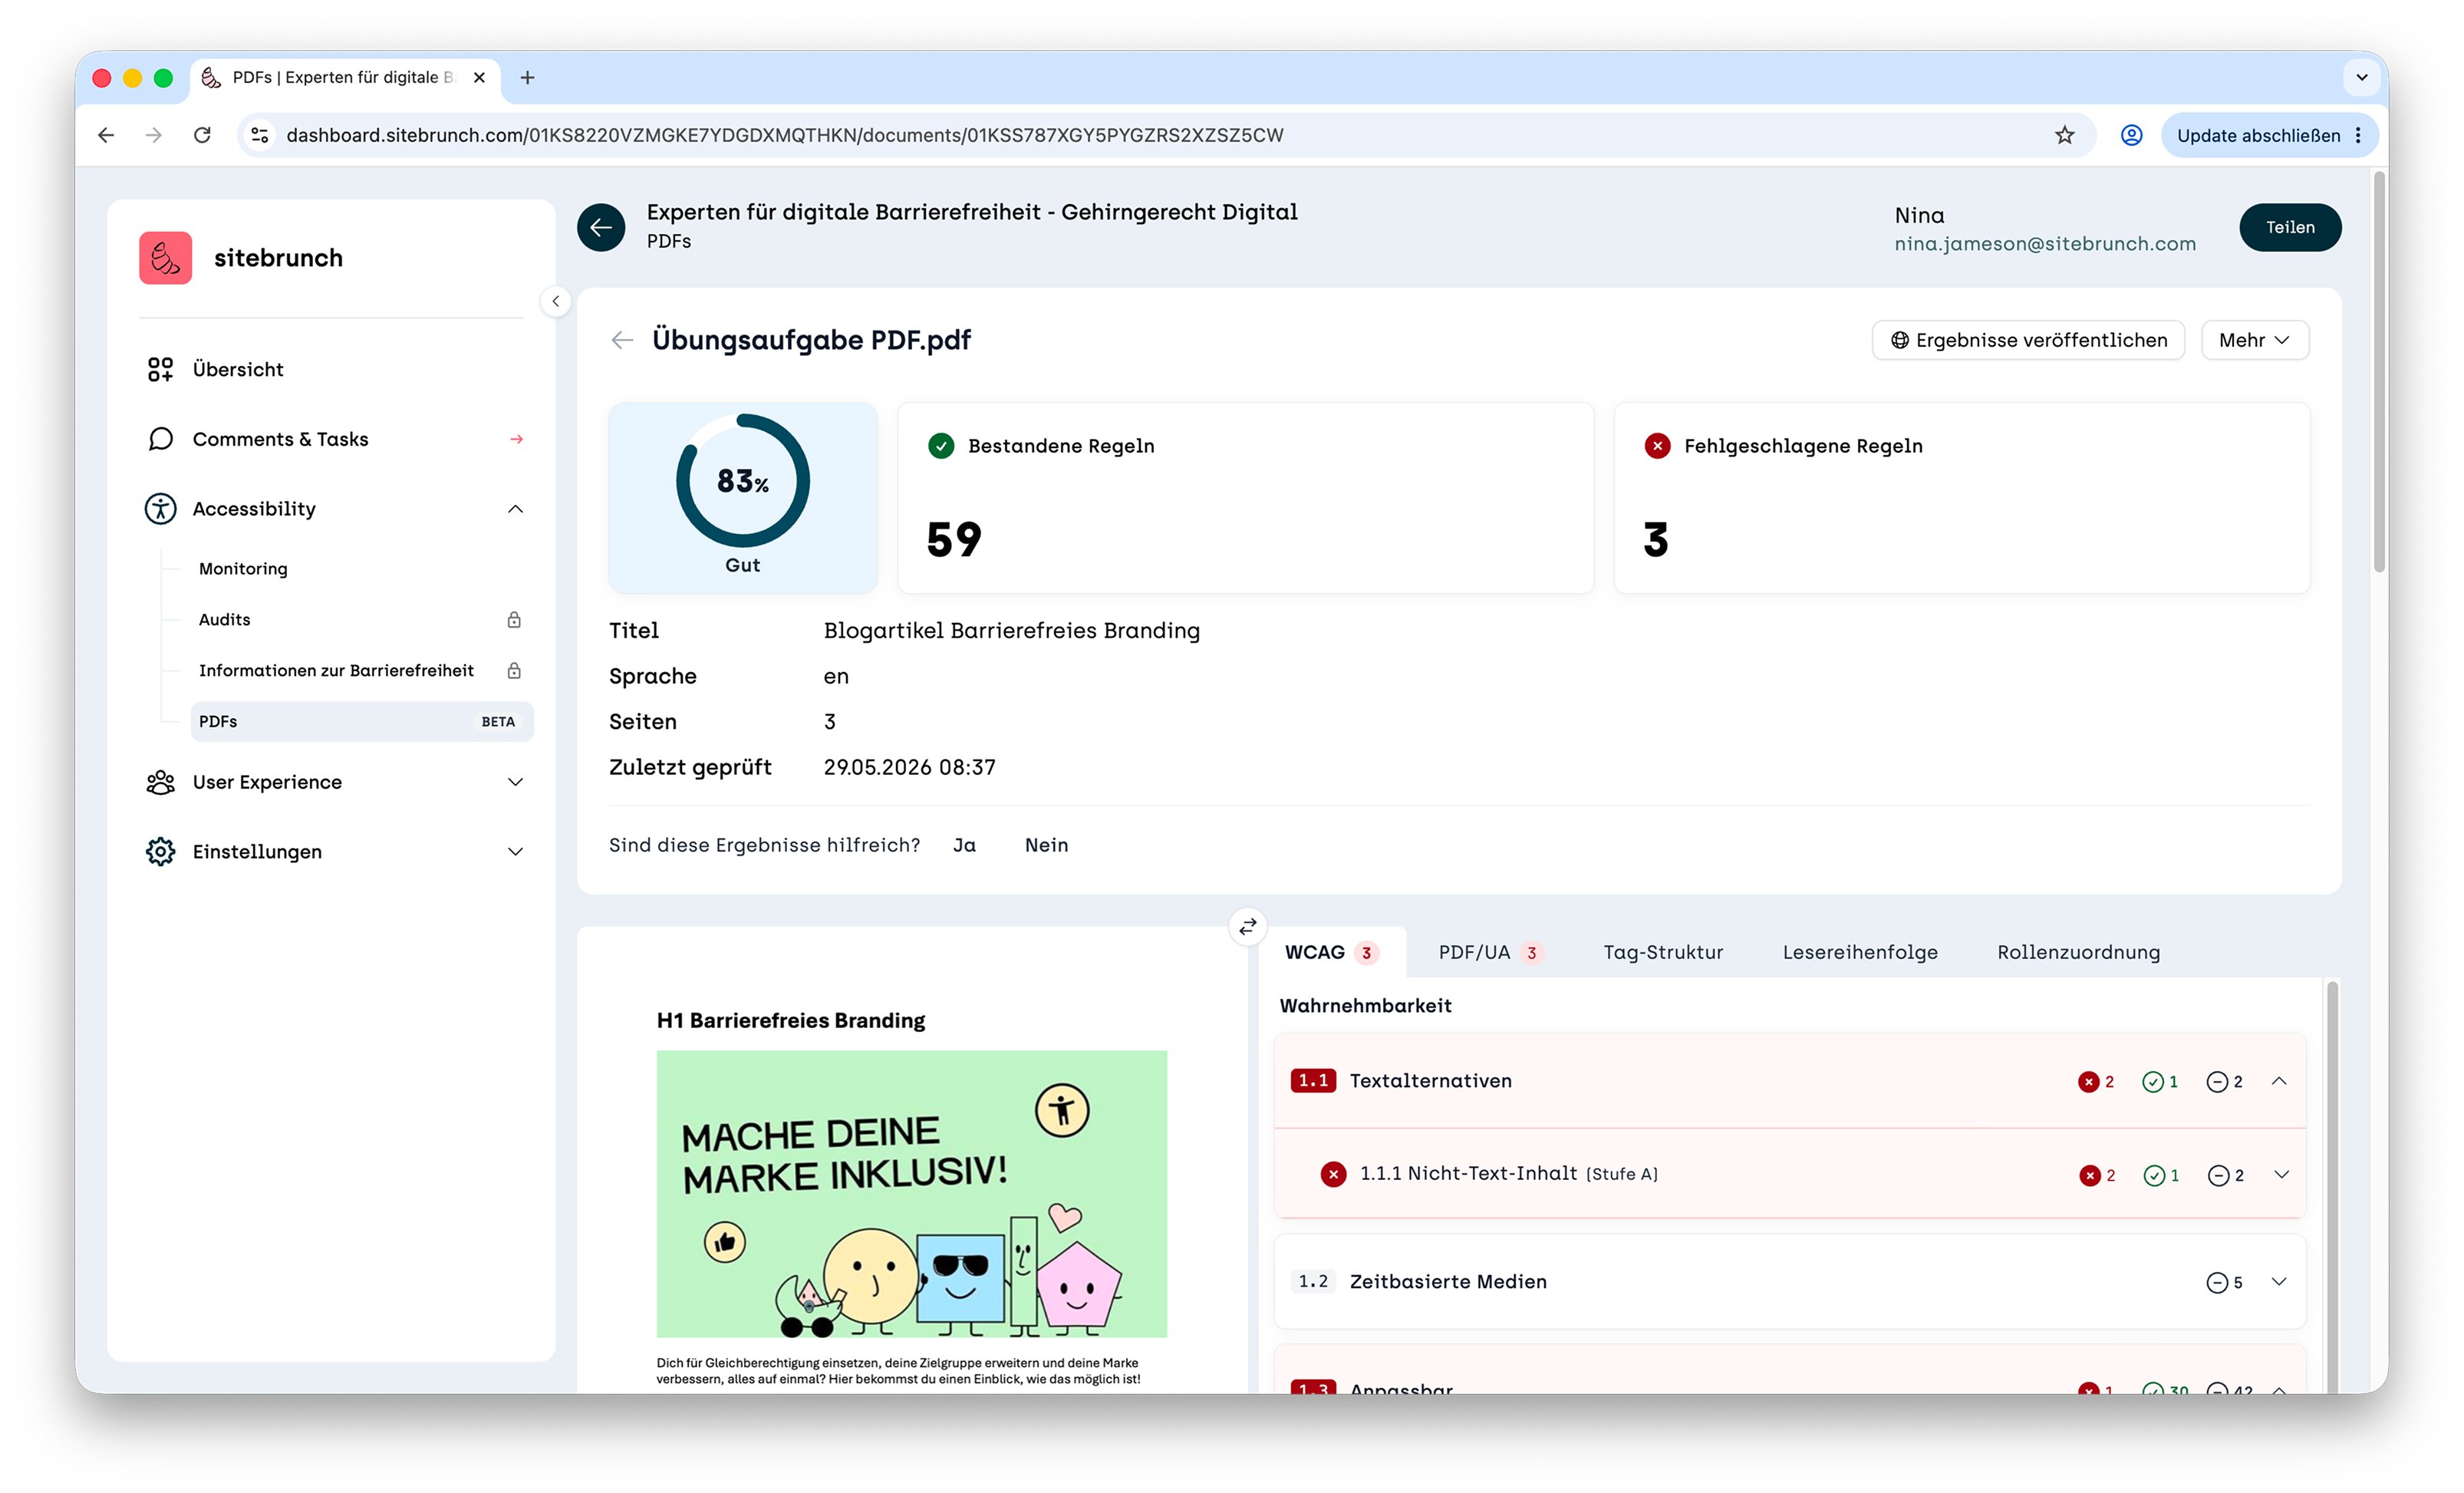Open Monitoring in the sidebar

(243, 569)
